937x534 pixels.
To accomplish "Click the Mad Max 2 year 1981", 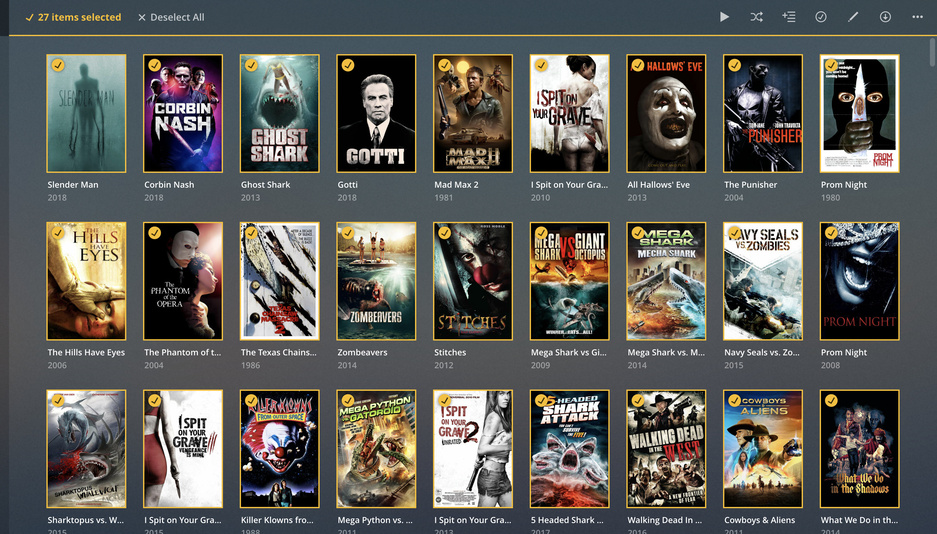I will [x=443, y=198].
